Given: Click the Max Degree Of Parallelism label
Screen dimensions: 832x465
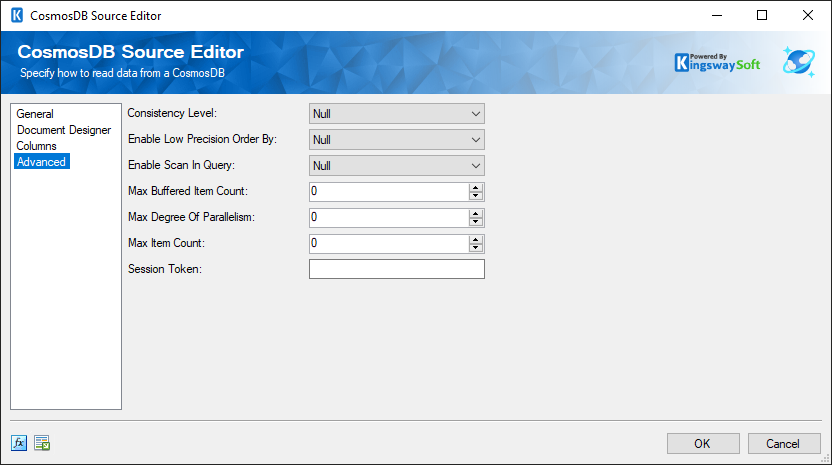Looking at the screenshot, I should click(192, 217).
